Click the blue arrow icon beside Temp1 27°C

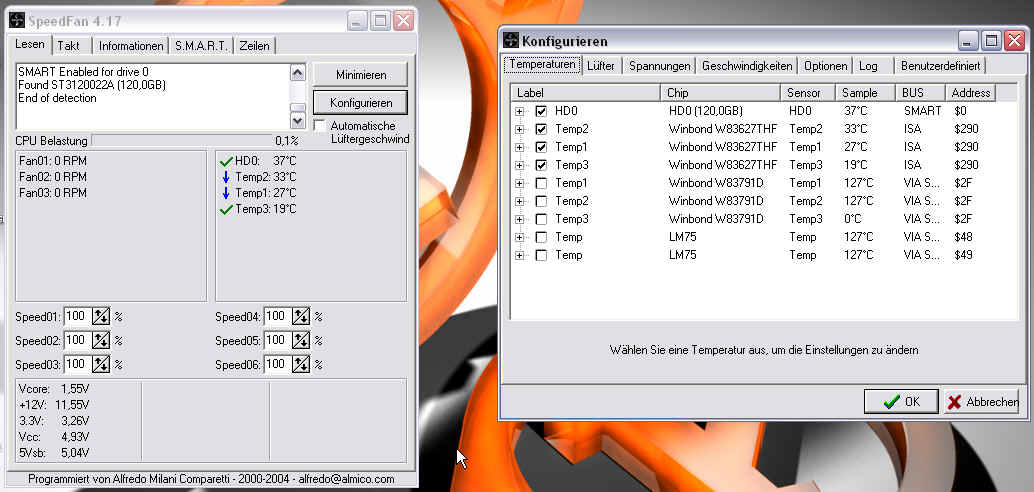(x=226, y=193)
